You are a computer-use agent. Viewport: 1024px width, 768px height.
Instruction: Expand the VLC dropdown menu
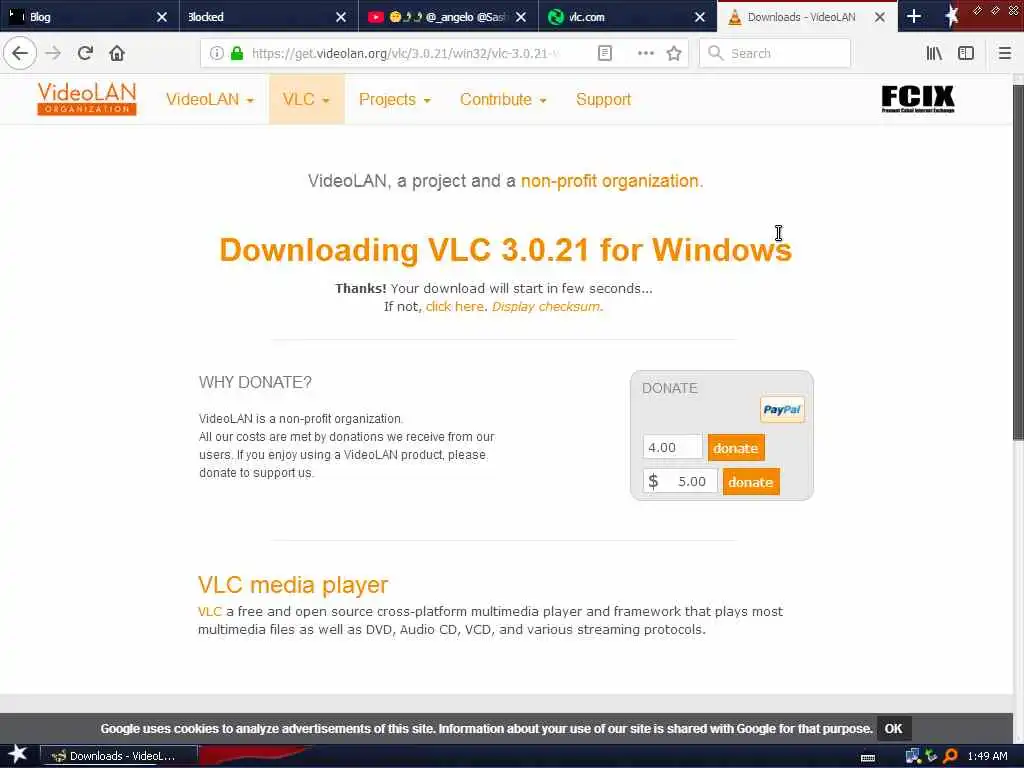pyautogui.click(x=306, y=99)
